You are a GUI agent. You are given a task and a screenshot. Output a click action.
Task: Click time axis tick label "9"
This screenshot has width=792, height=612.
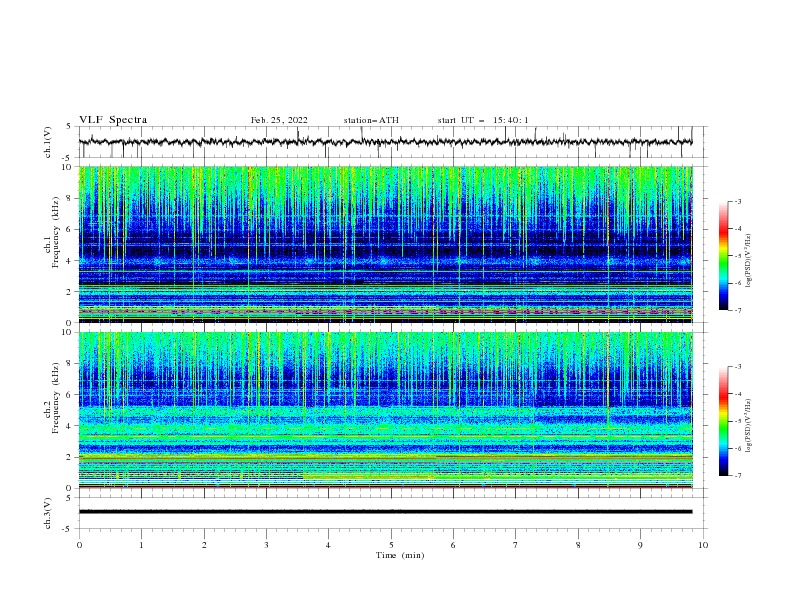(x=640, y=545)
